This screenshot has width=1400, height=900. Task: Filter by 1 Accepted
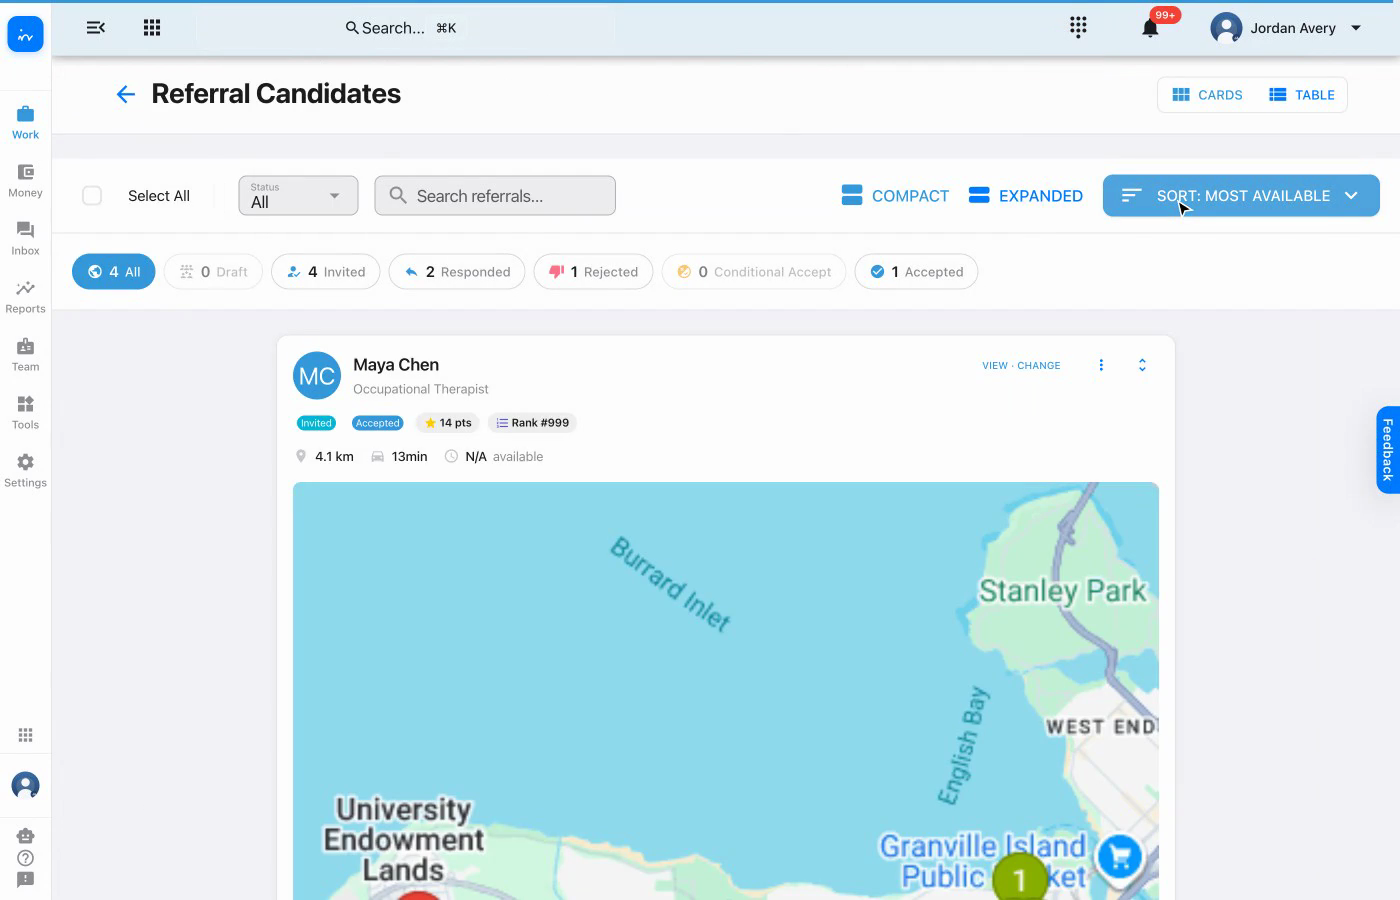pos(916,272)
